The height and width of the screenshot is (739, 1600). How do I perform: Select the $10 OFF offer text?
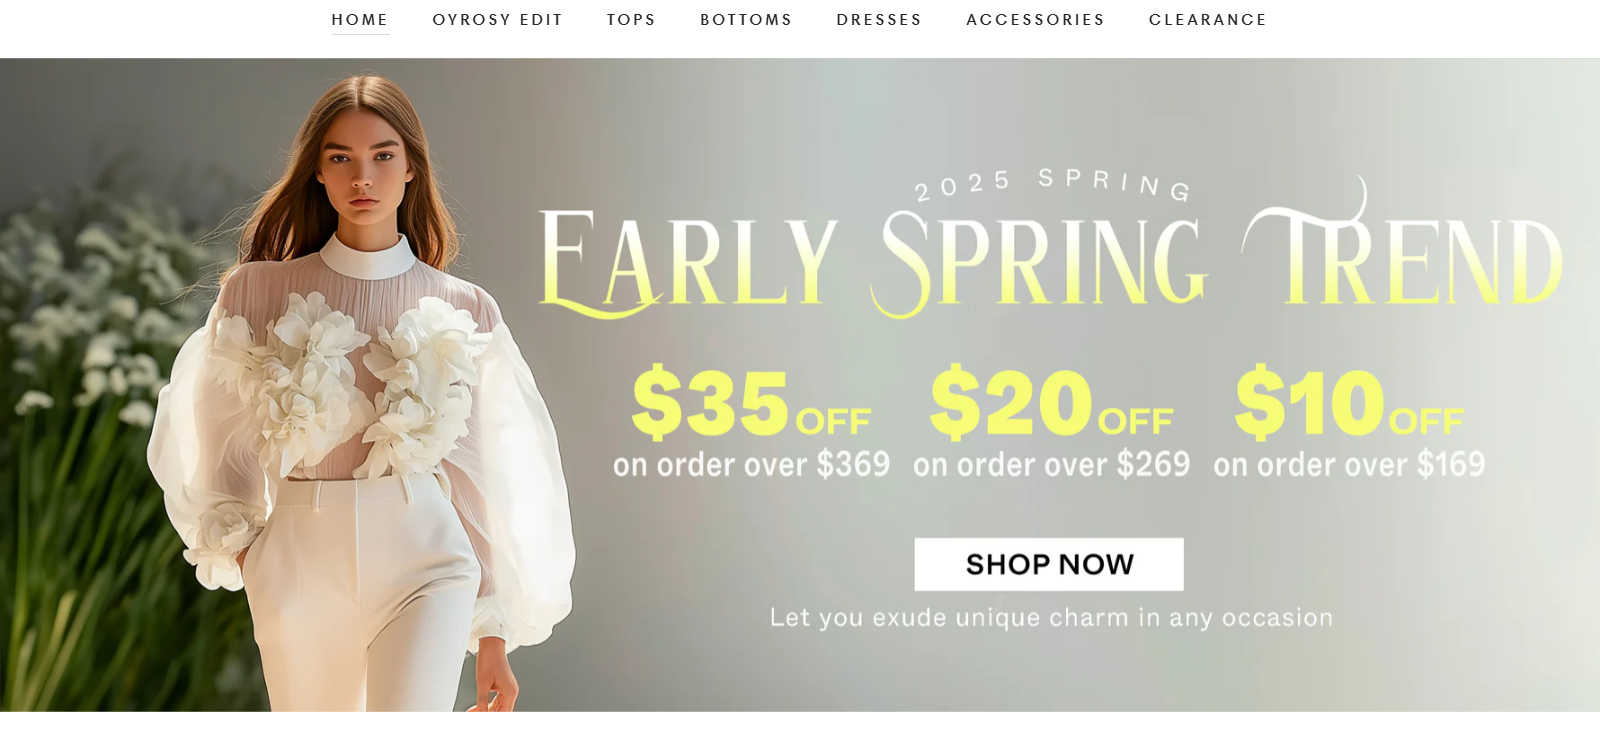click(x=1349, y=402)
